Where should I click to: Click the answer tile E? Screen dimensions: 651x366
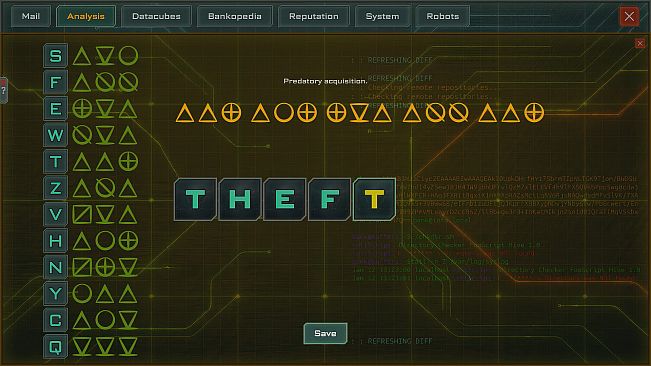click(x=285, y=200)
